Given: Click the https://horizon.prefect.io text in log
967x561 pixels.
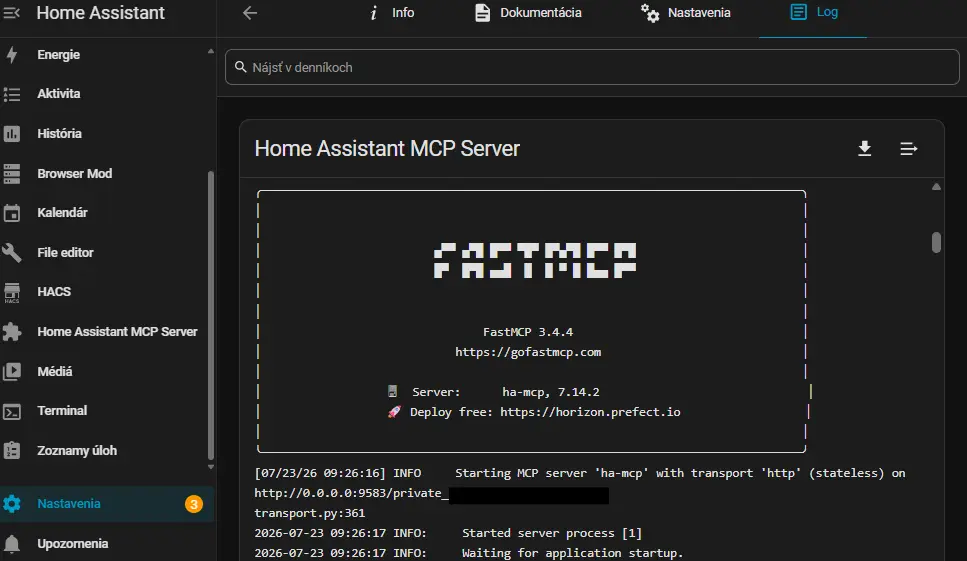Looking at the screenshot, I should click(590, 412).
